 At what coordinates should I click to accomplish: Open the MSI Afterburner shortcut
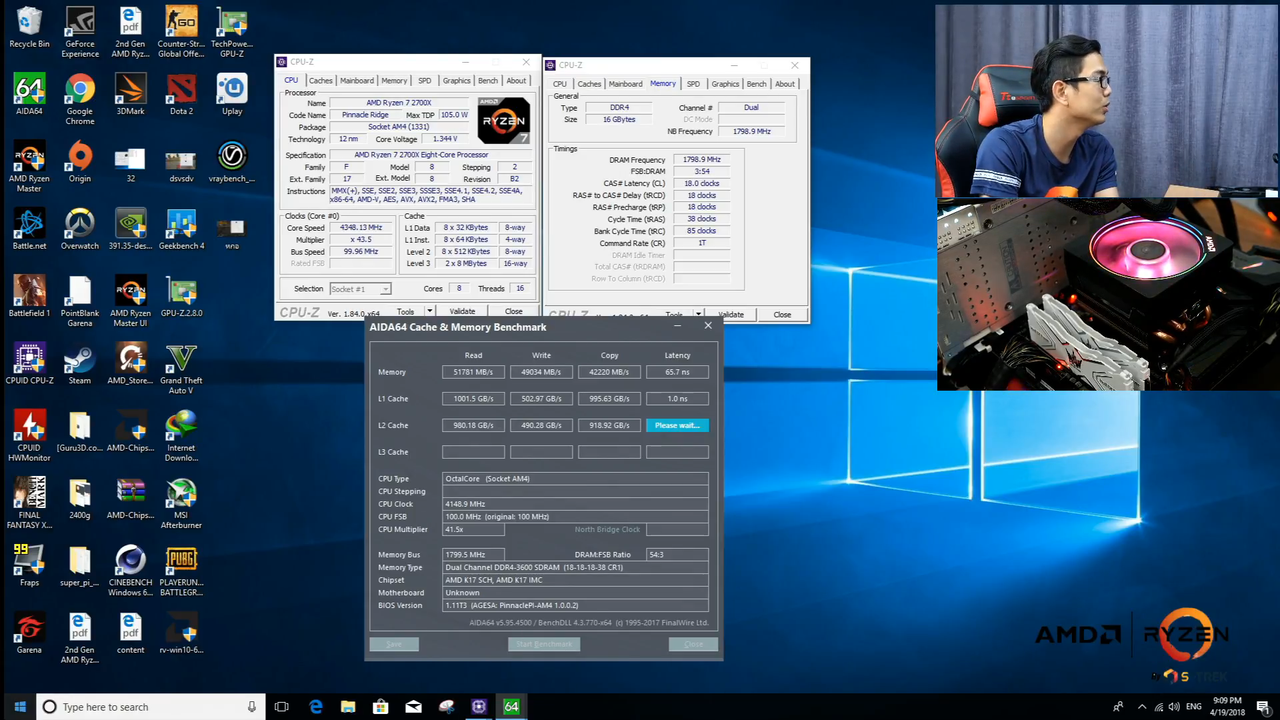(181, 494)
